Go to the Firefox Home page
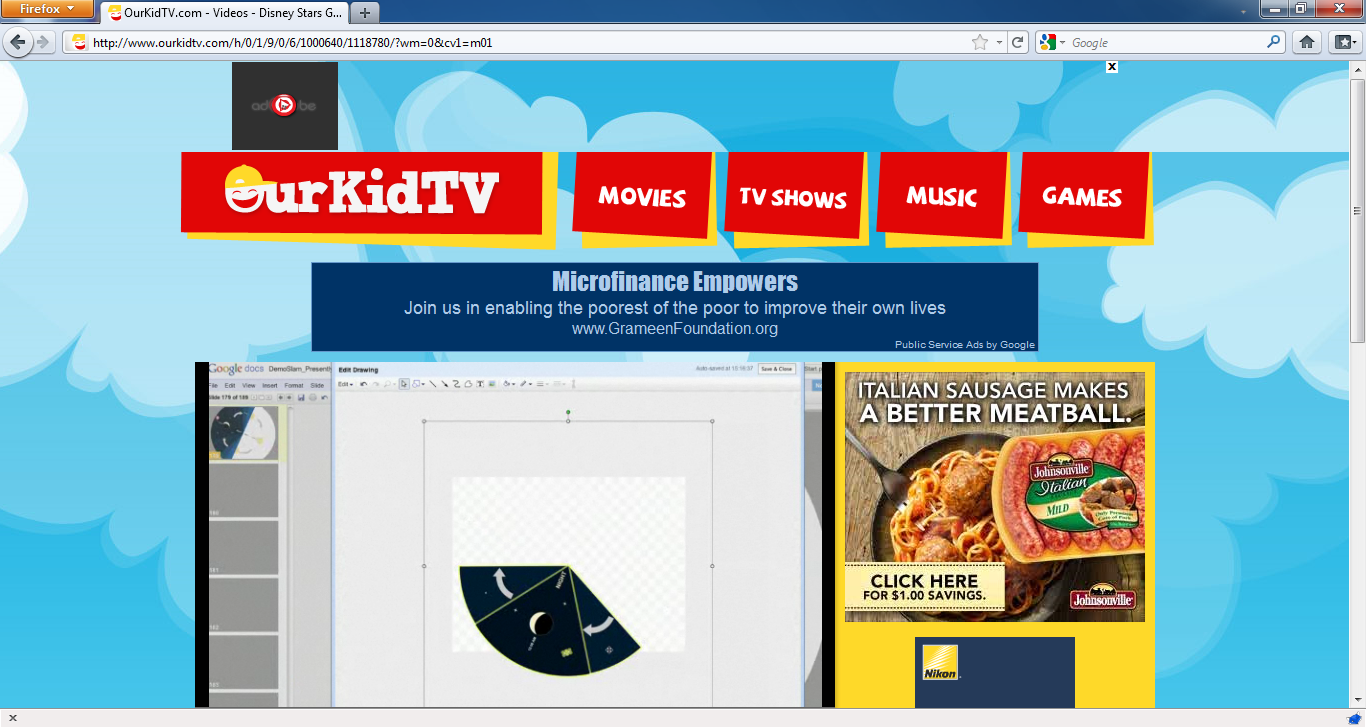 point(1306,42)
